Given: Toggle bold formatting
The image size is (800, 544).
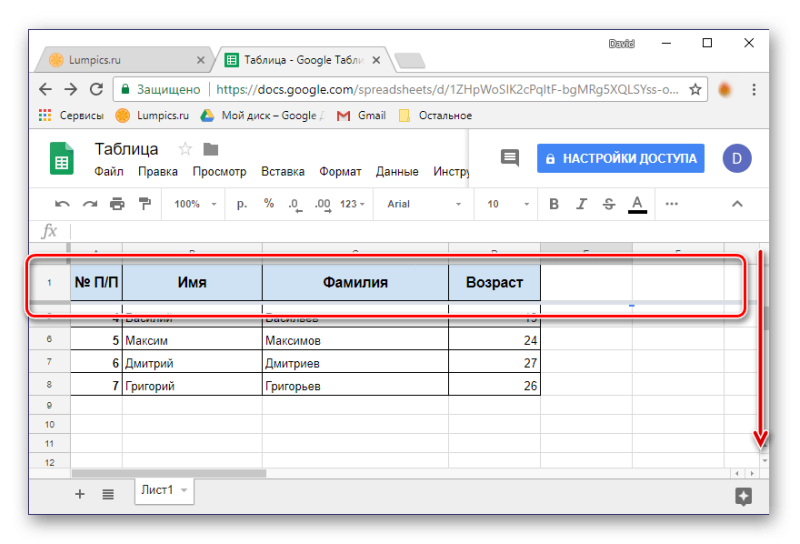Looking at the screenshot, I should click(554, 204).
